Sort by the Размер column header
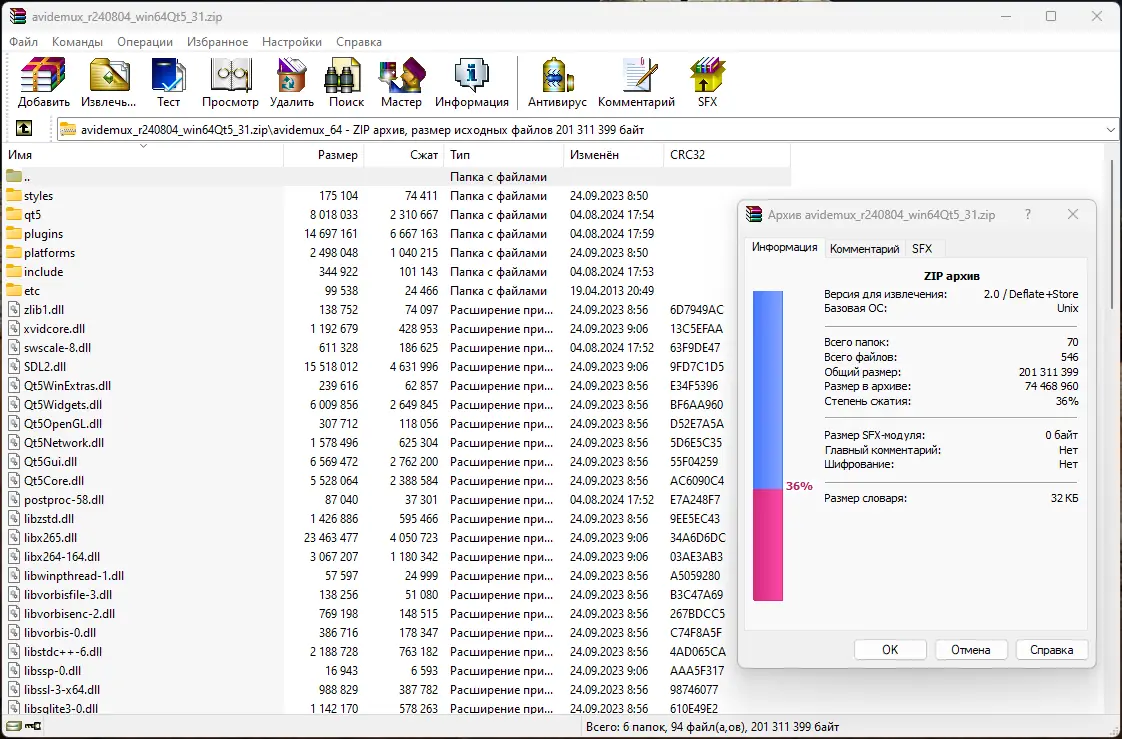The width and height of the screenshot is (1122, 739). coord(323,155)
